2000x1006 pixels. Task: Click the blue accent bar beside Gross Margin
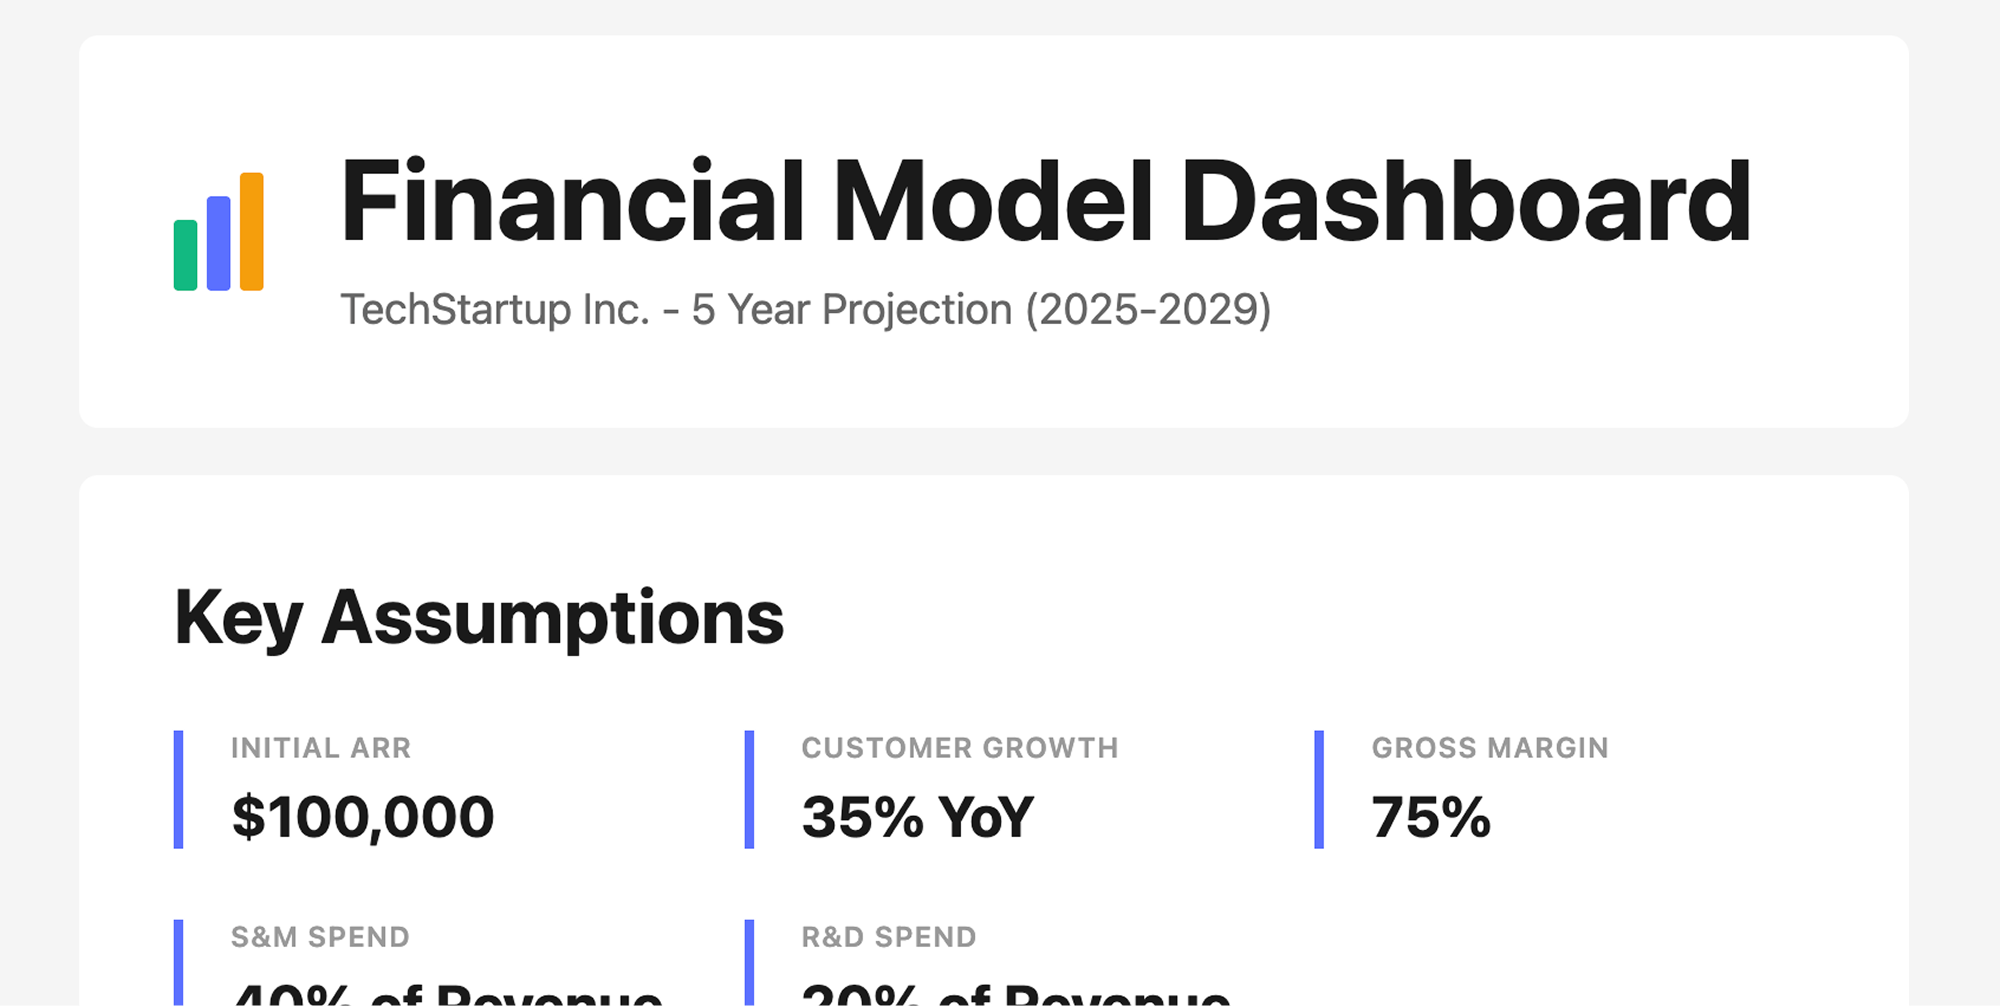coord(1319,789)
